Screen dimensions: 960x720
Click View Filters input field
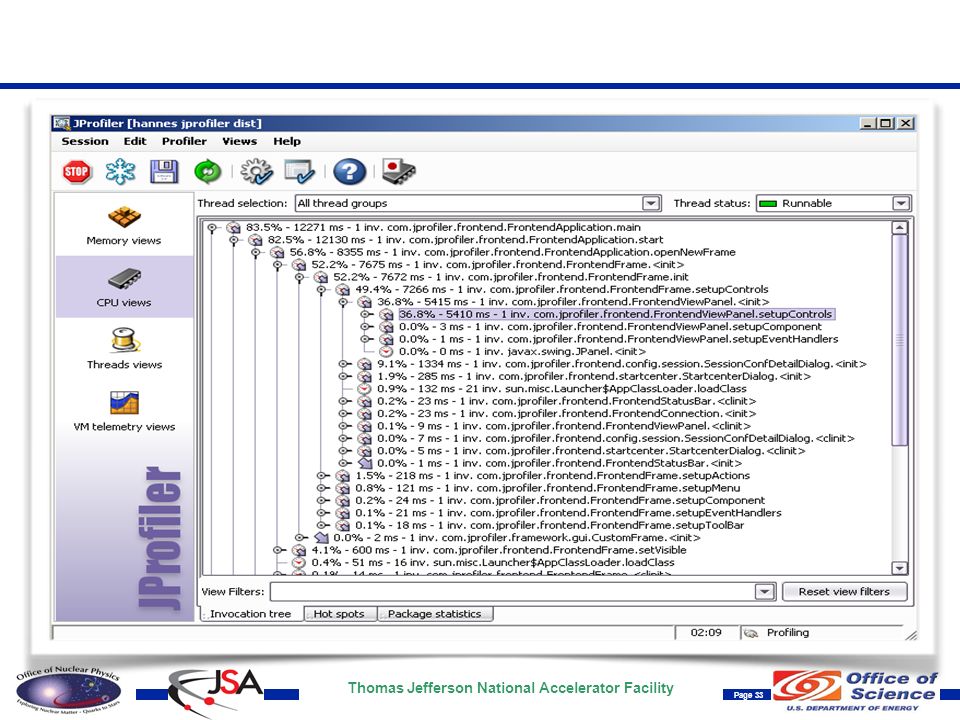tap(513, 591)
